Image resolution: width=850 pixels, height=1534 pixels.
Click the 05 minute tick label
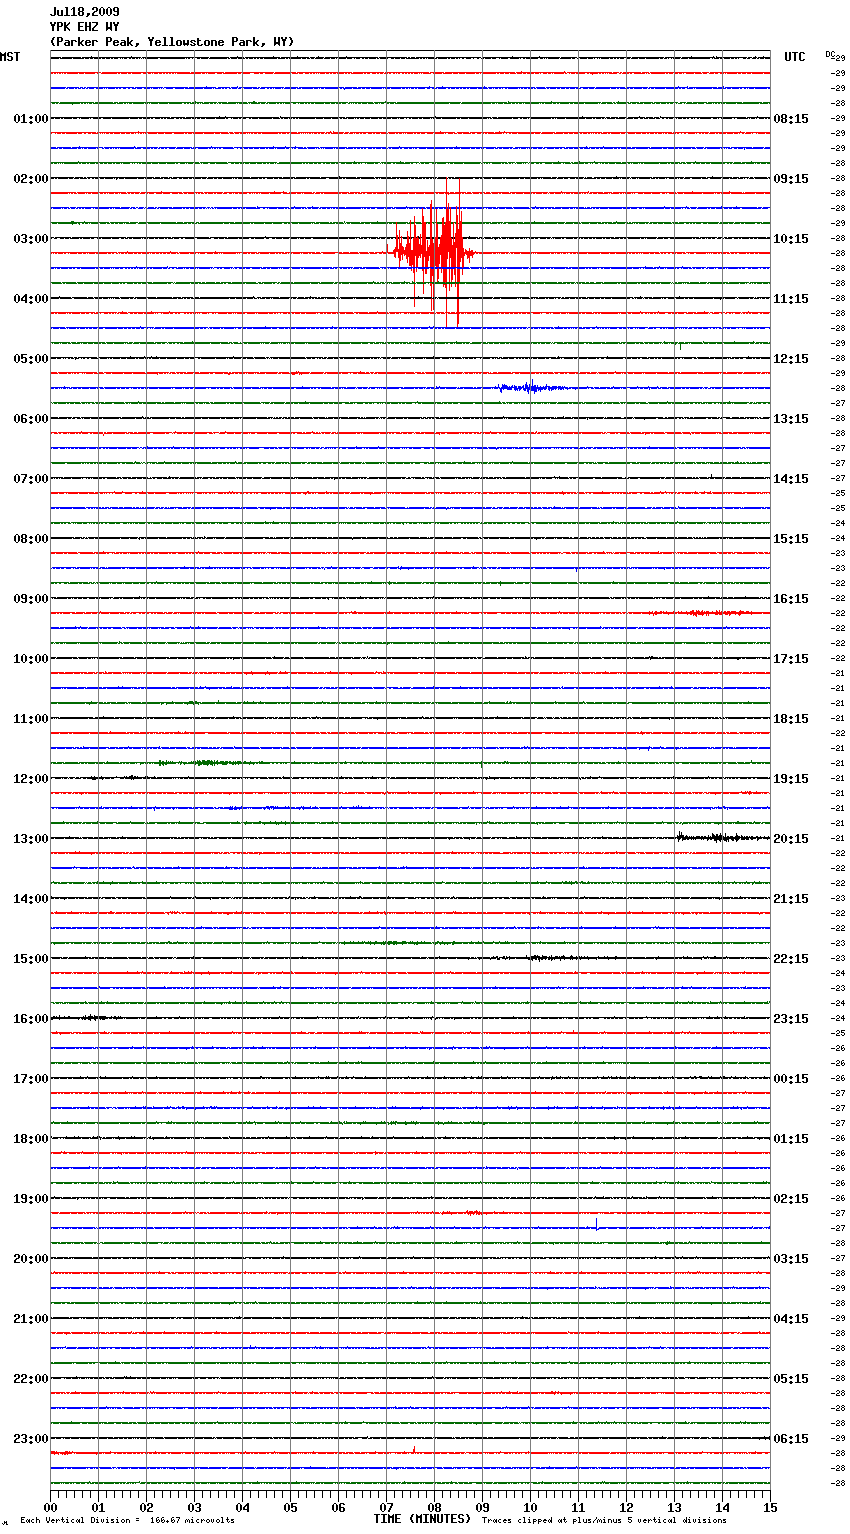click(290, 1507)
